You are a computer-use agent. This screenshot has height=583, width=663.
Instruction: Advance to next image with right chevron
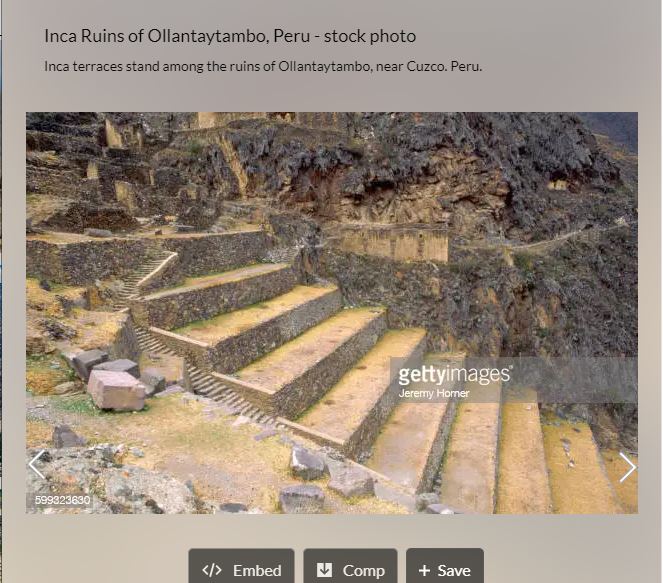pos(627,467)
